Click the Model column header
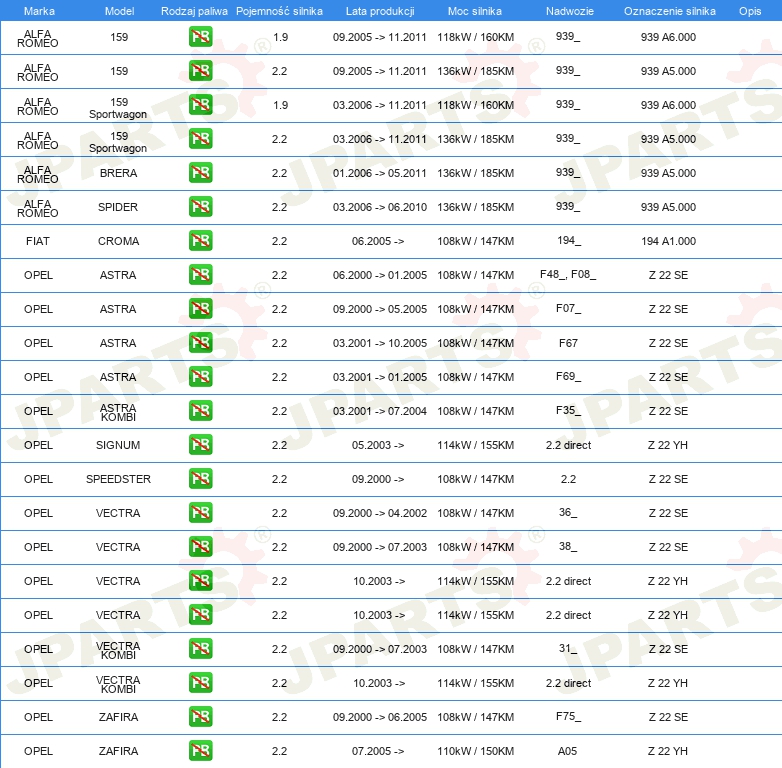Viewport: 782px width, 768px height. point(119,11)
